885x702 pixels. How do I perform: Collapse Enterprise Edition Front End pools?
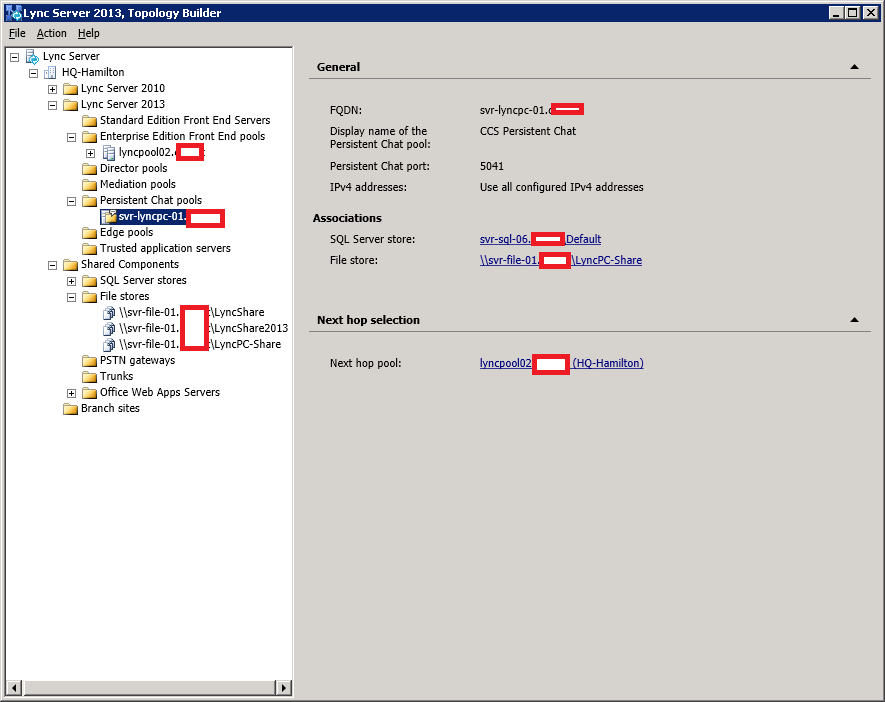[71, 137]
